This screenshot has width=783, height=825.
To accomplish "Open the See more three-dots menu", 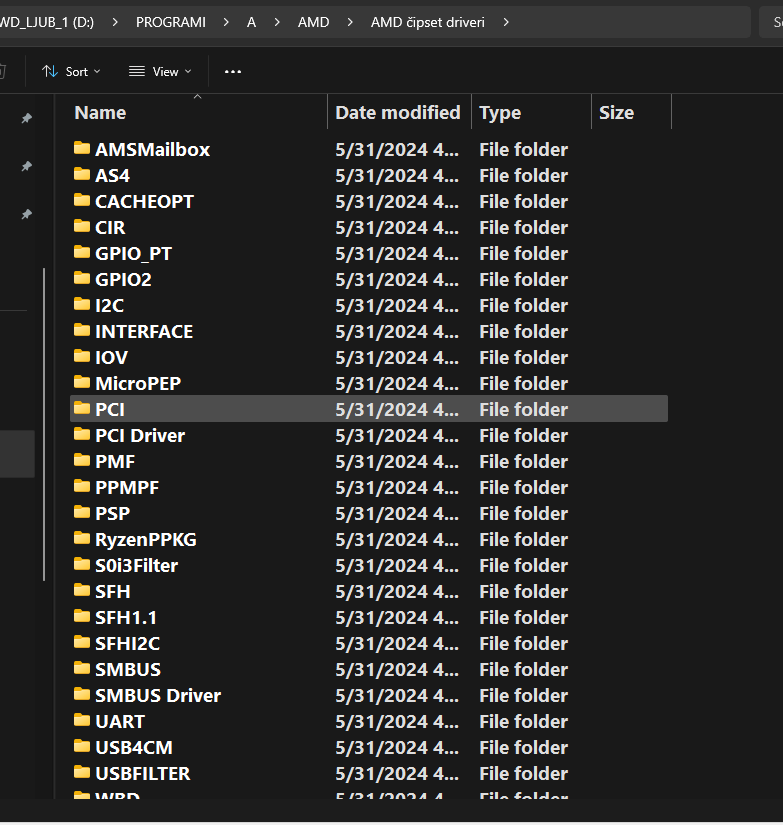I will tap(233, 71).
